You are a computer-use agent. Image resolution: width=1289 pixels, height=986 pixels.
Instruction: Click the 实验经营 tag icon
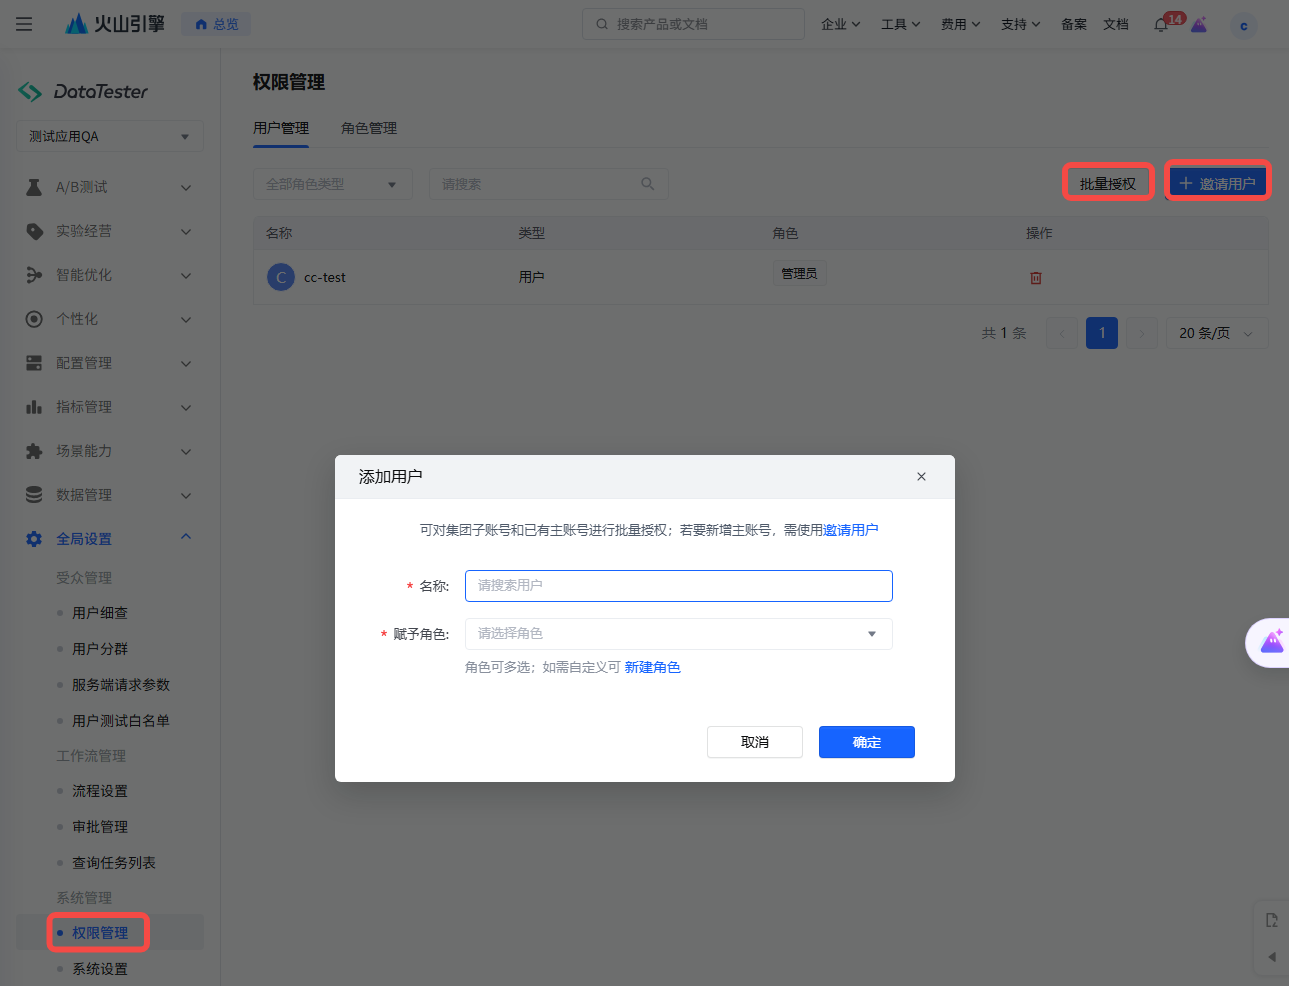[34, 231]
